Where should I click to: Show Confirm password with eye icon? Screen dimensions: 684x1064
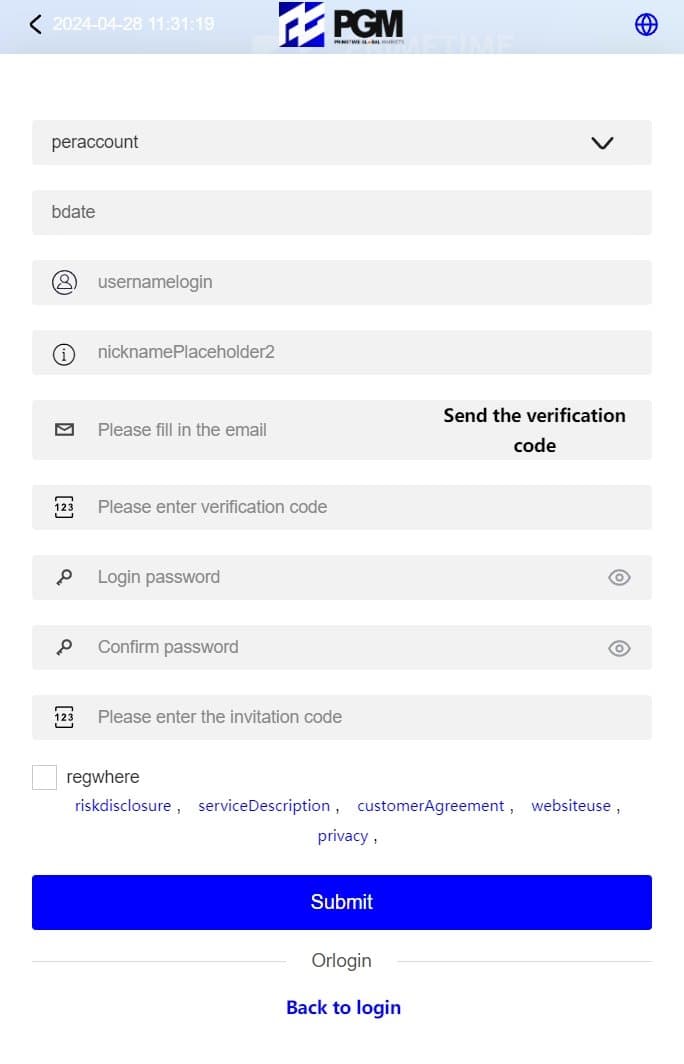click(x=619, y=648)
